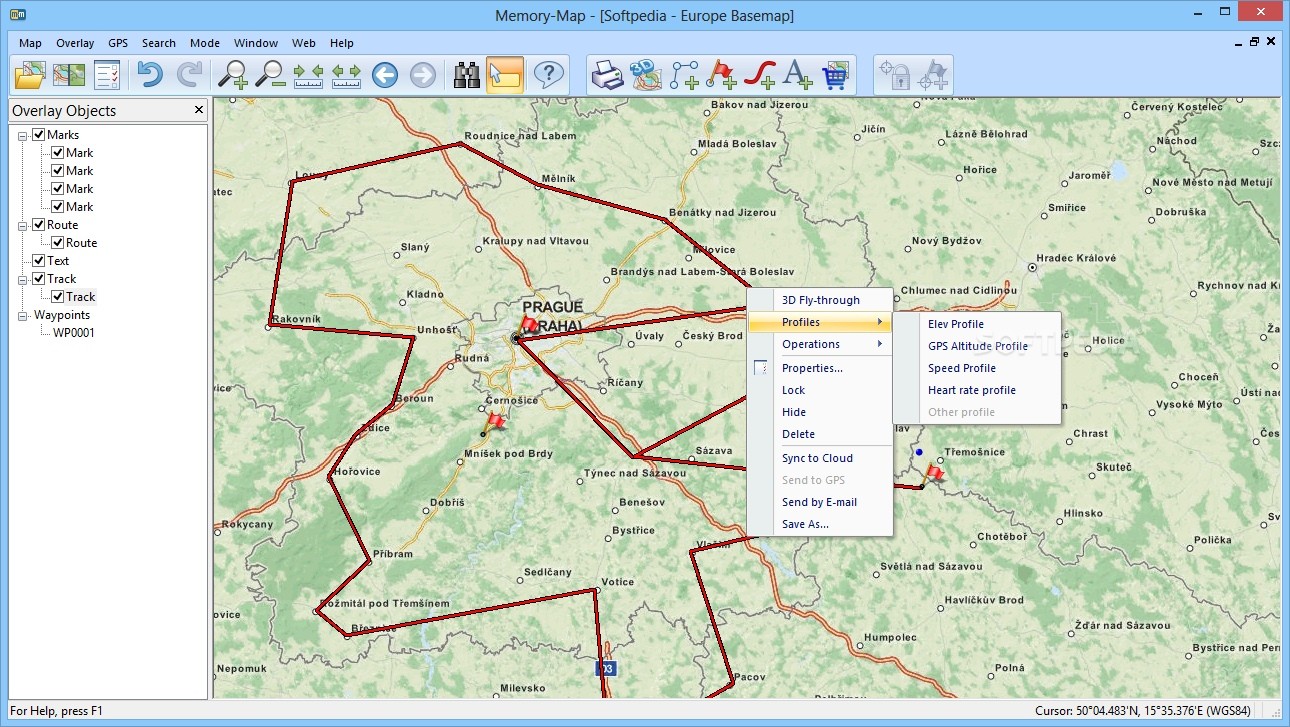
Task: Select the red flag mark on Prague
Action: coord(530,324)
